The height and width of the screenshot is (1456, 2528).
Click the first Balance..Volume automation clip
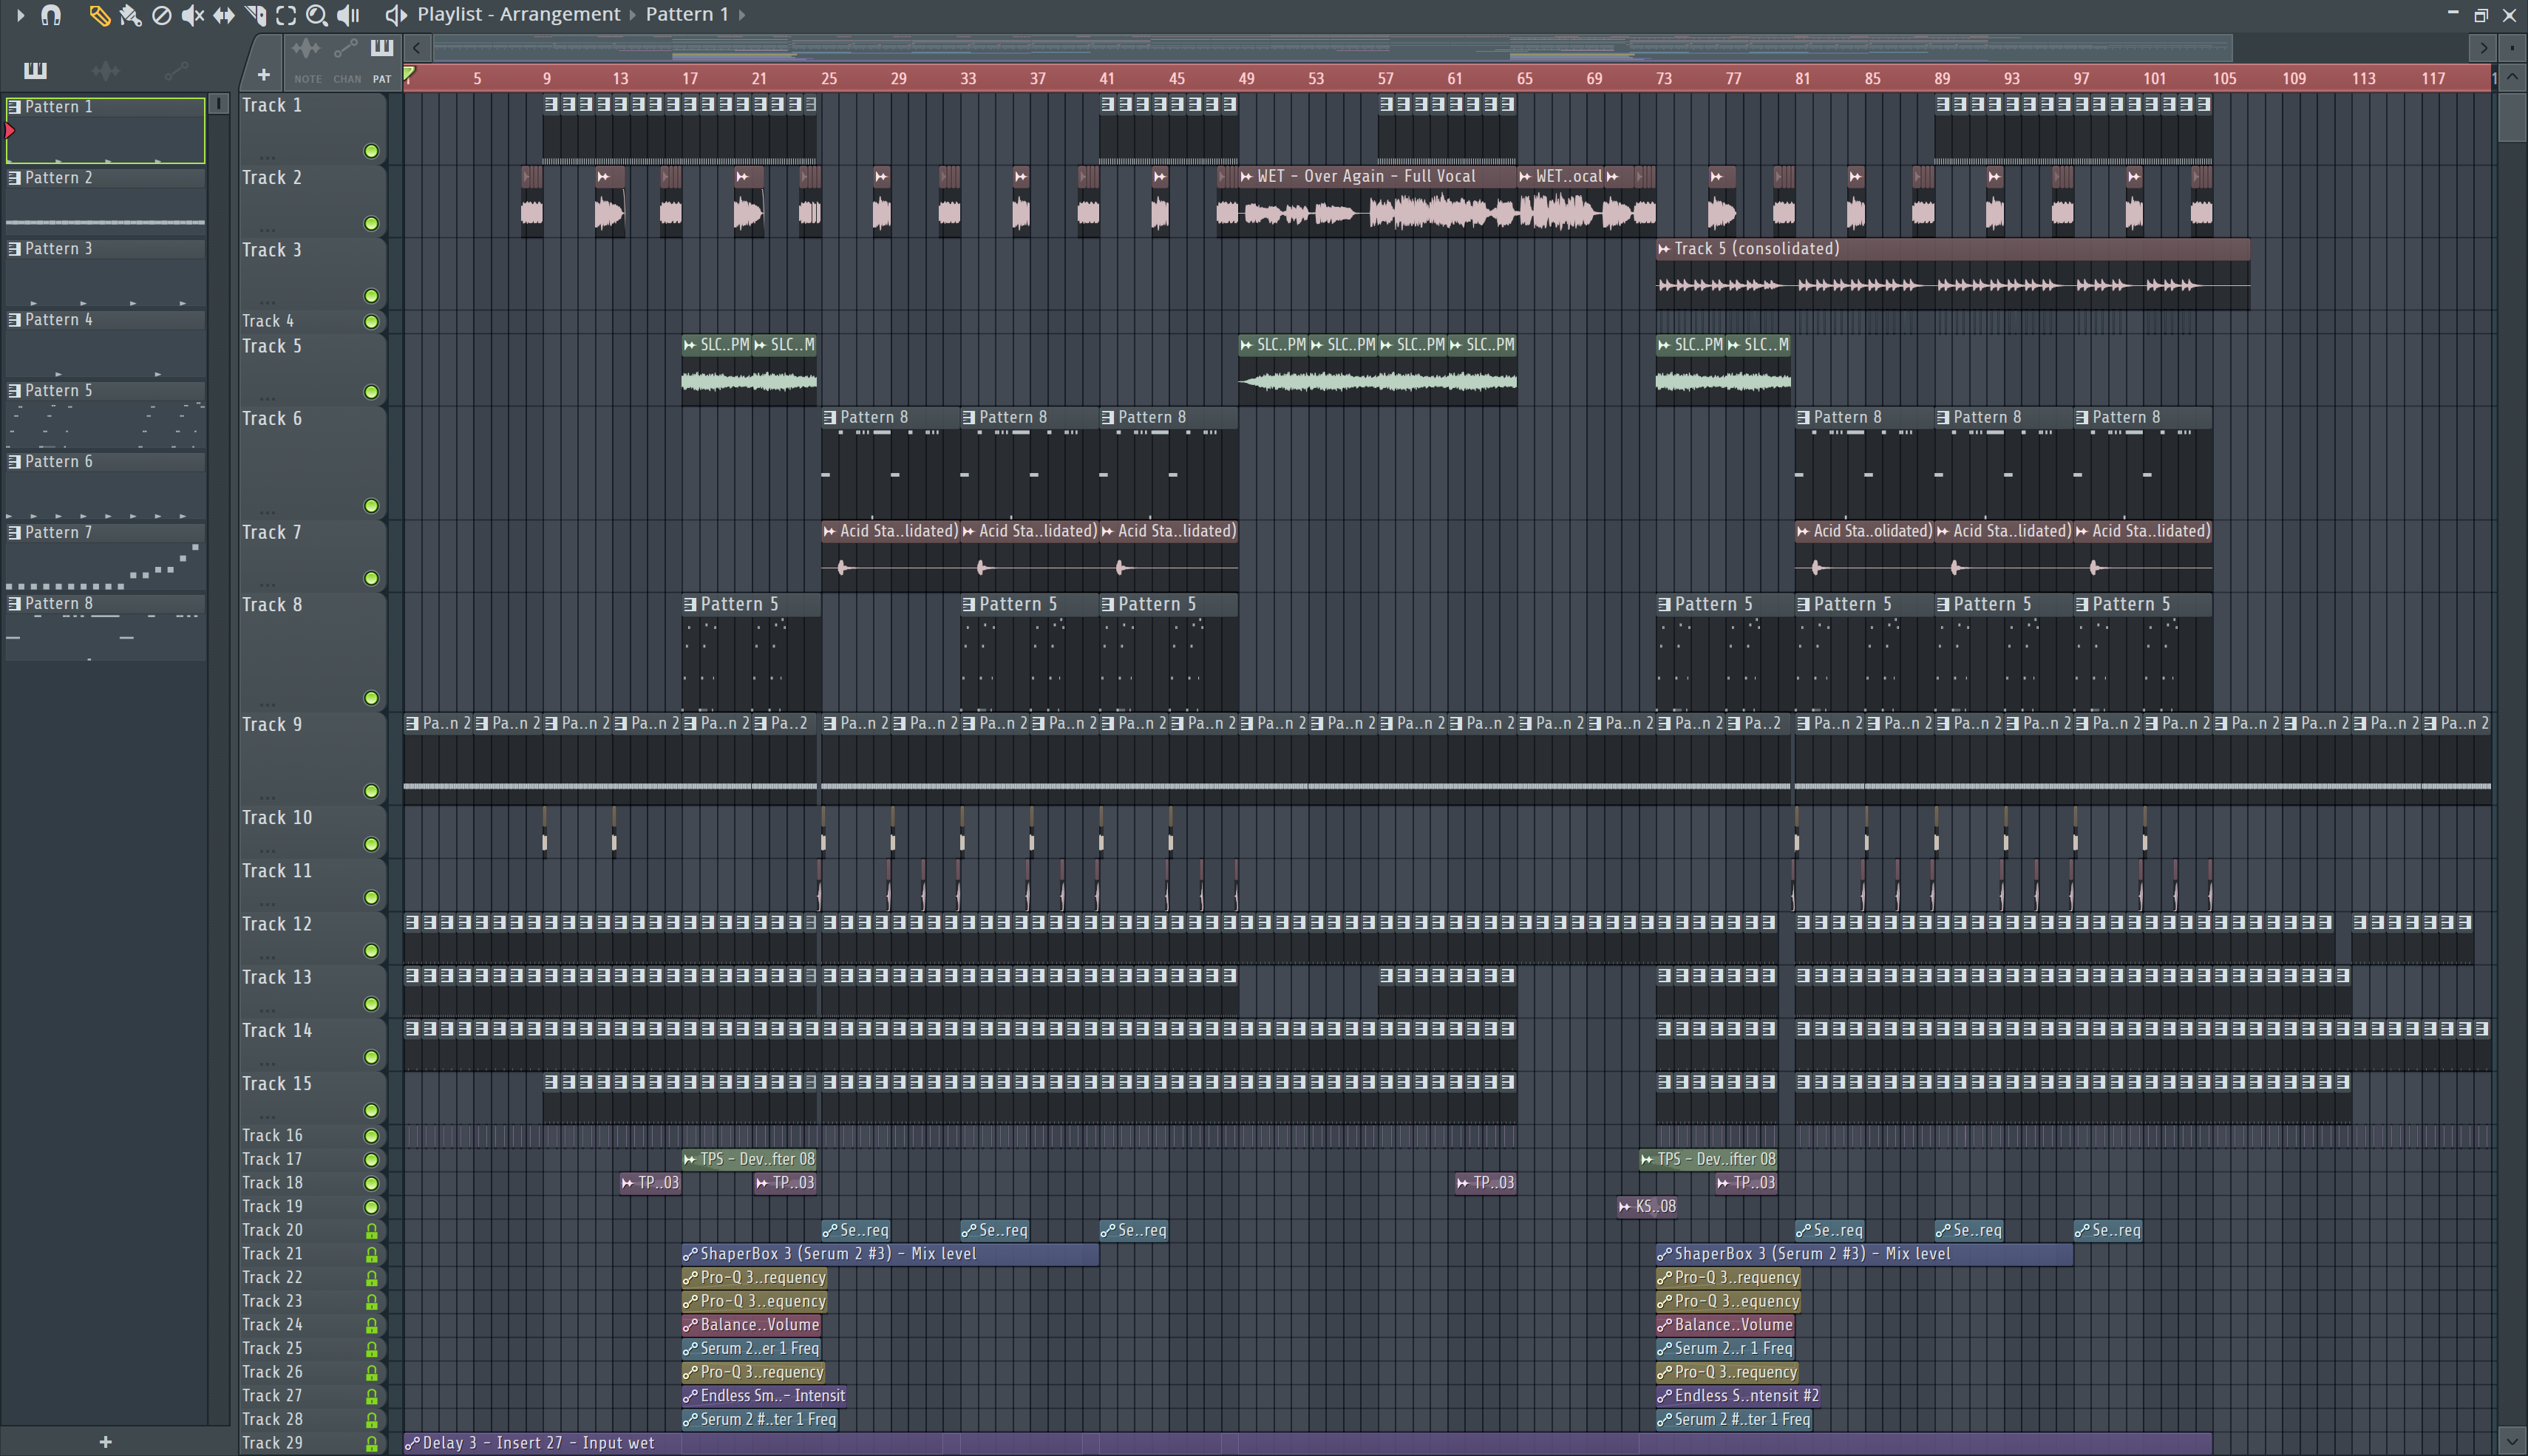(752, 1325)
